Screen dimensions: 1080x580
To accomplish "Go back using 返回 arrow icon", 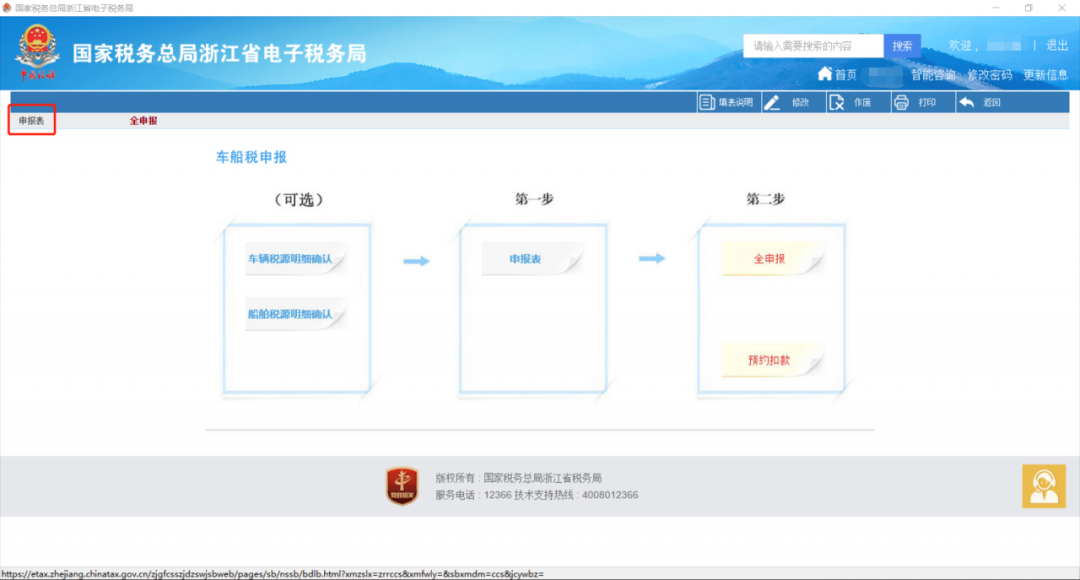I will [966, 103].
